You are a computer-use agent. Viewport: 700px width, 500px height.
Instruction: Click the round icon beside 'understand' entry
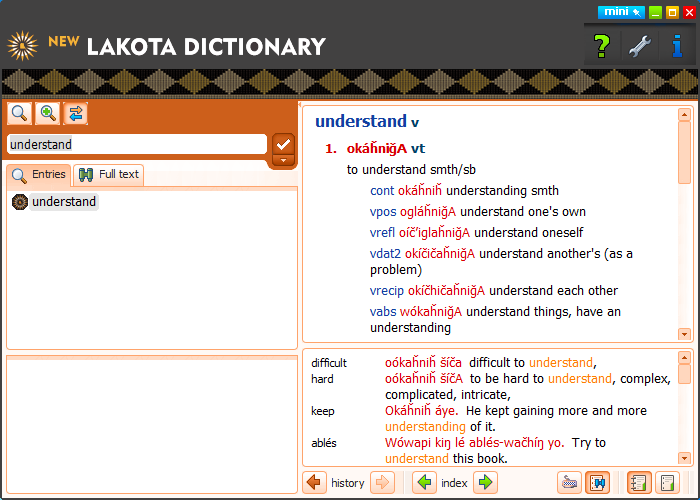(20, 202)
